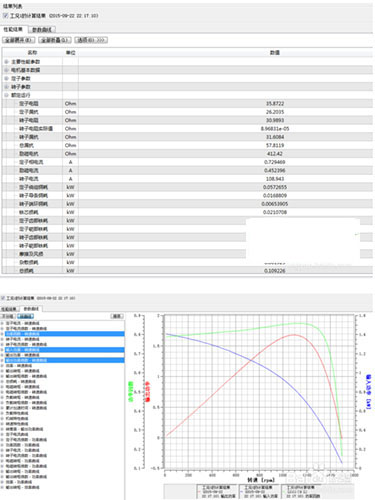Expand the 主要性能参数 tree node
This screenshot has width=375, height=500.
pos(6,62)
